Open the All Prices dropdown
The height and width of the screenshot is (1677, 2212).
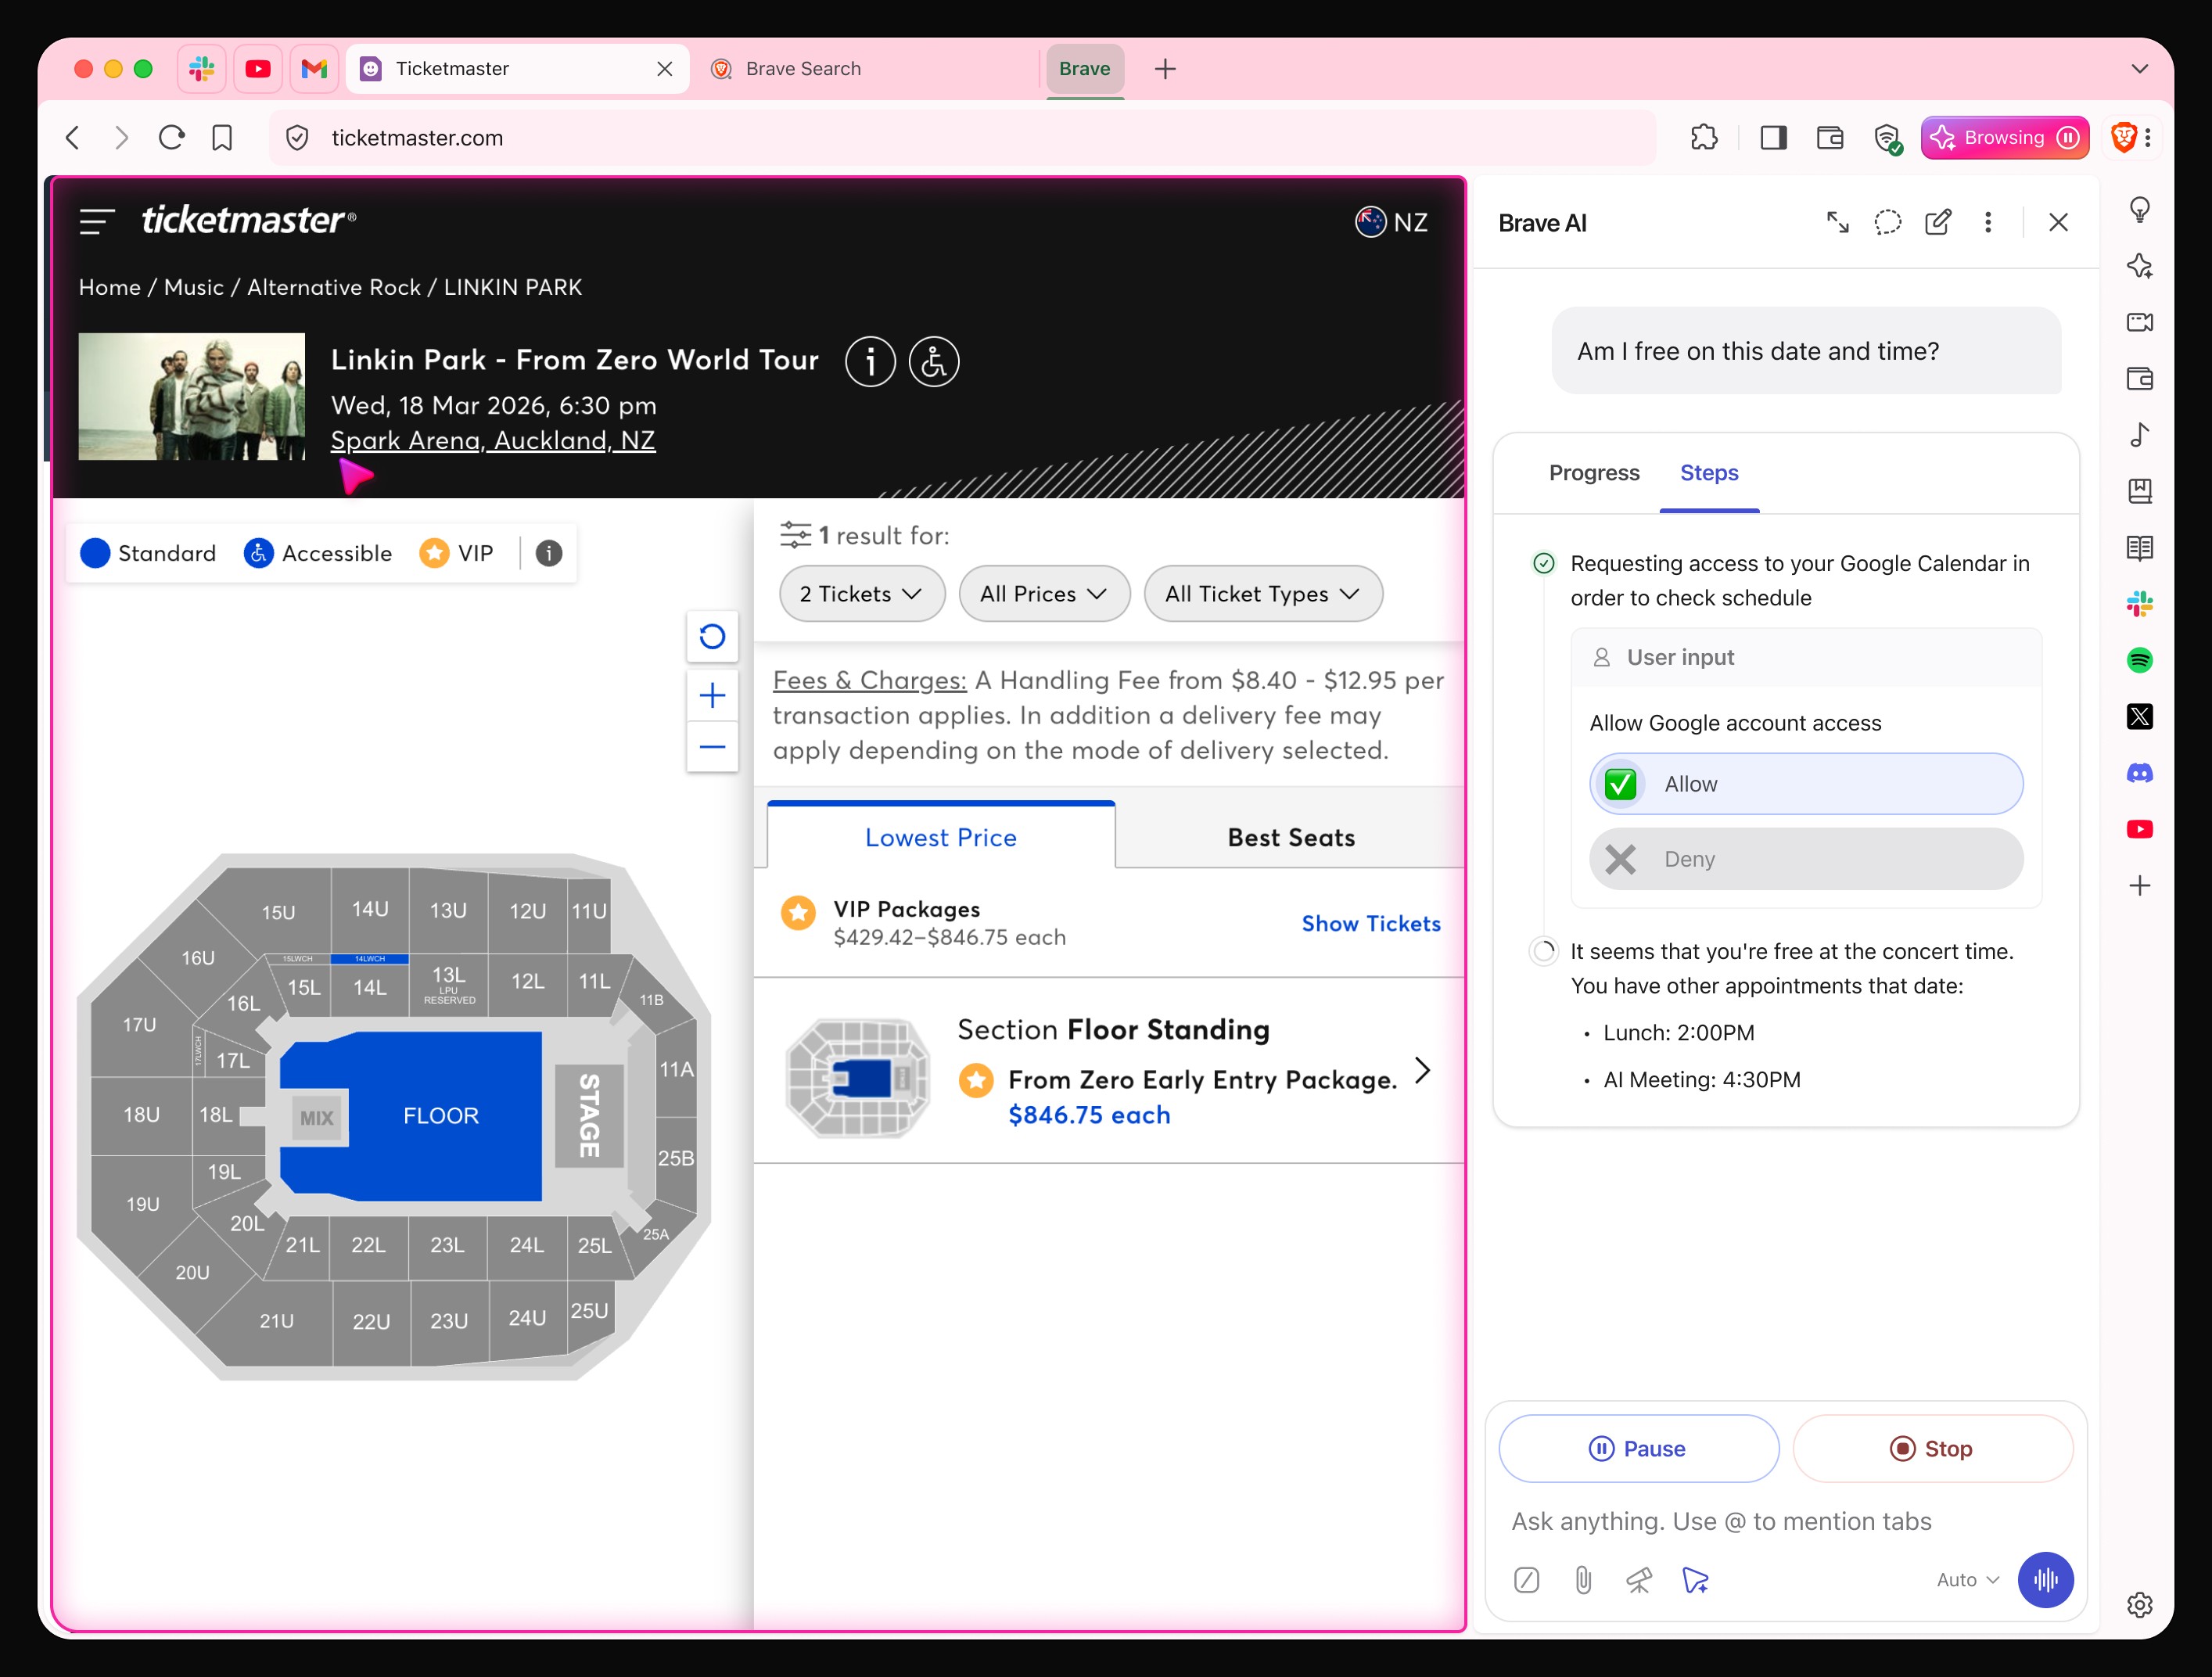click(1043, 594)
